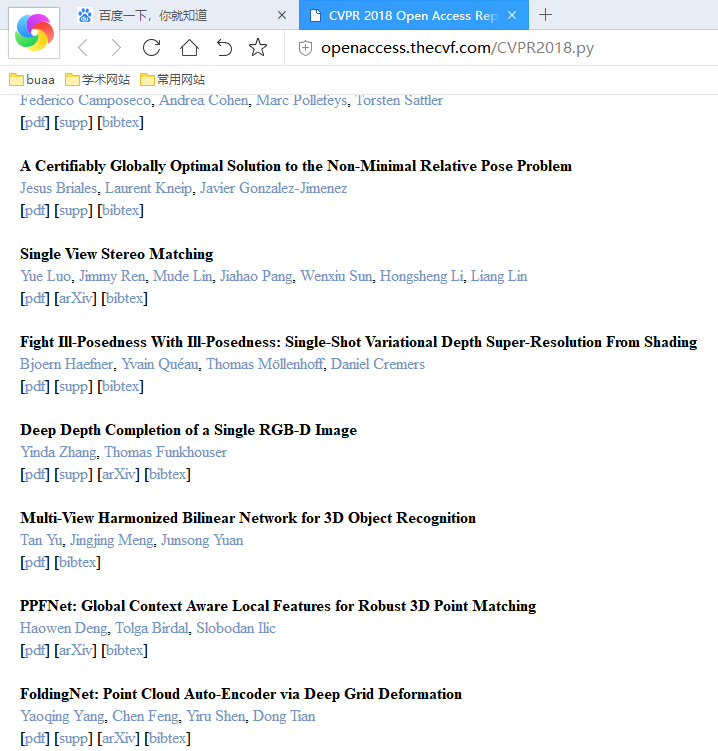Close the Baidu tab

[282, 15]
